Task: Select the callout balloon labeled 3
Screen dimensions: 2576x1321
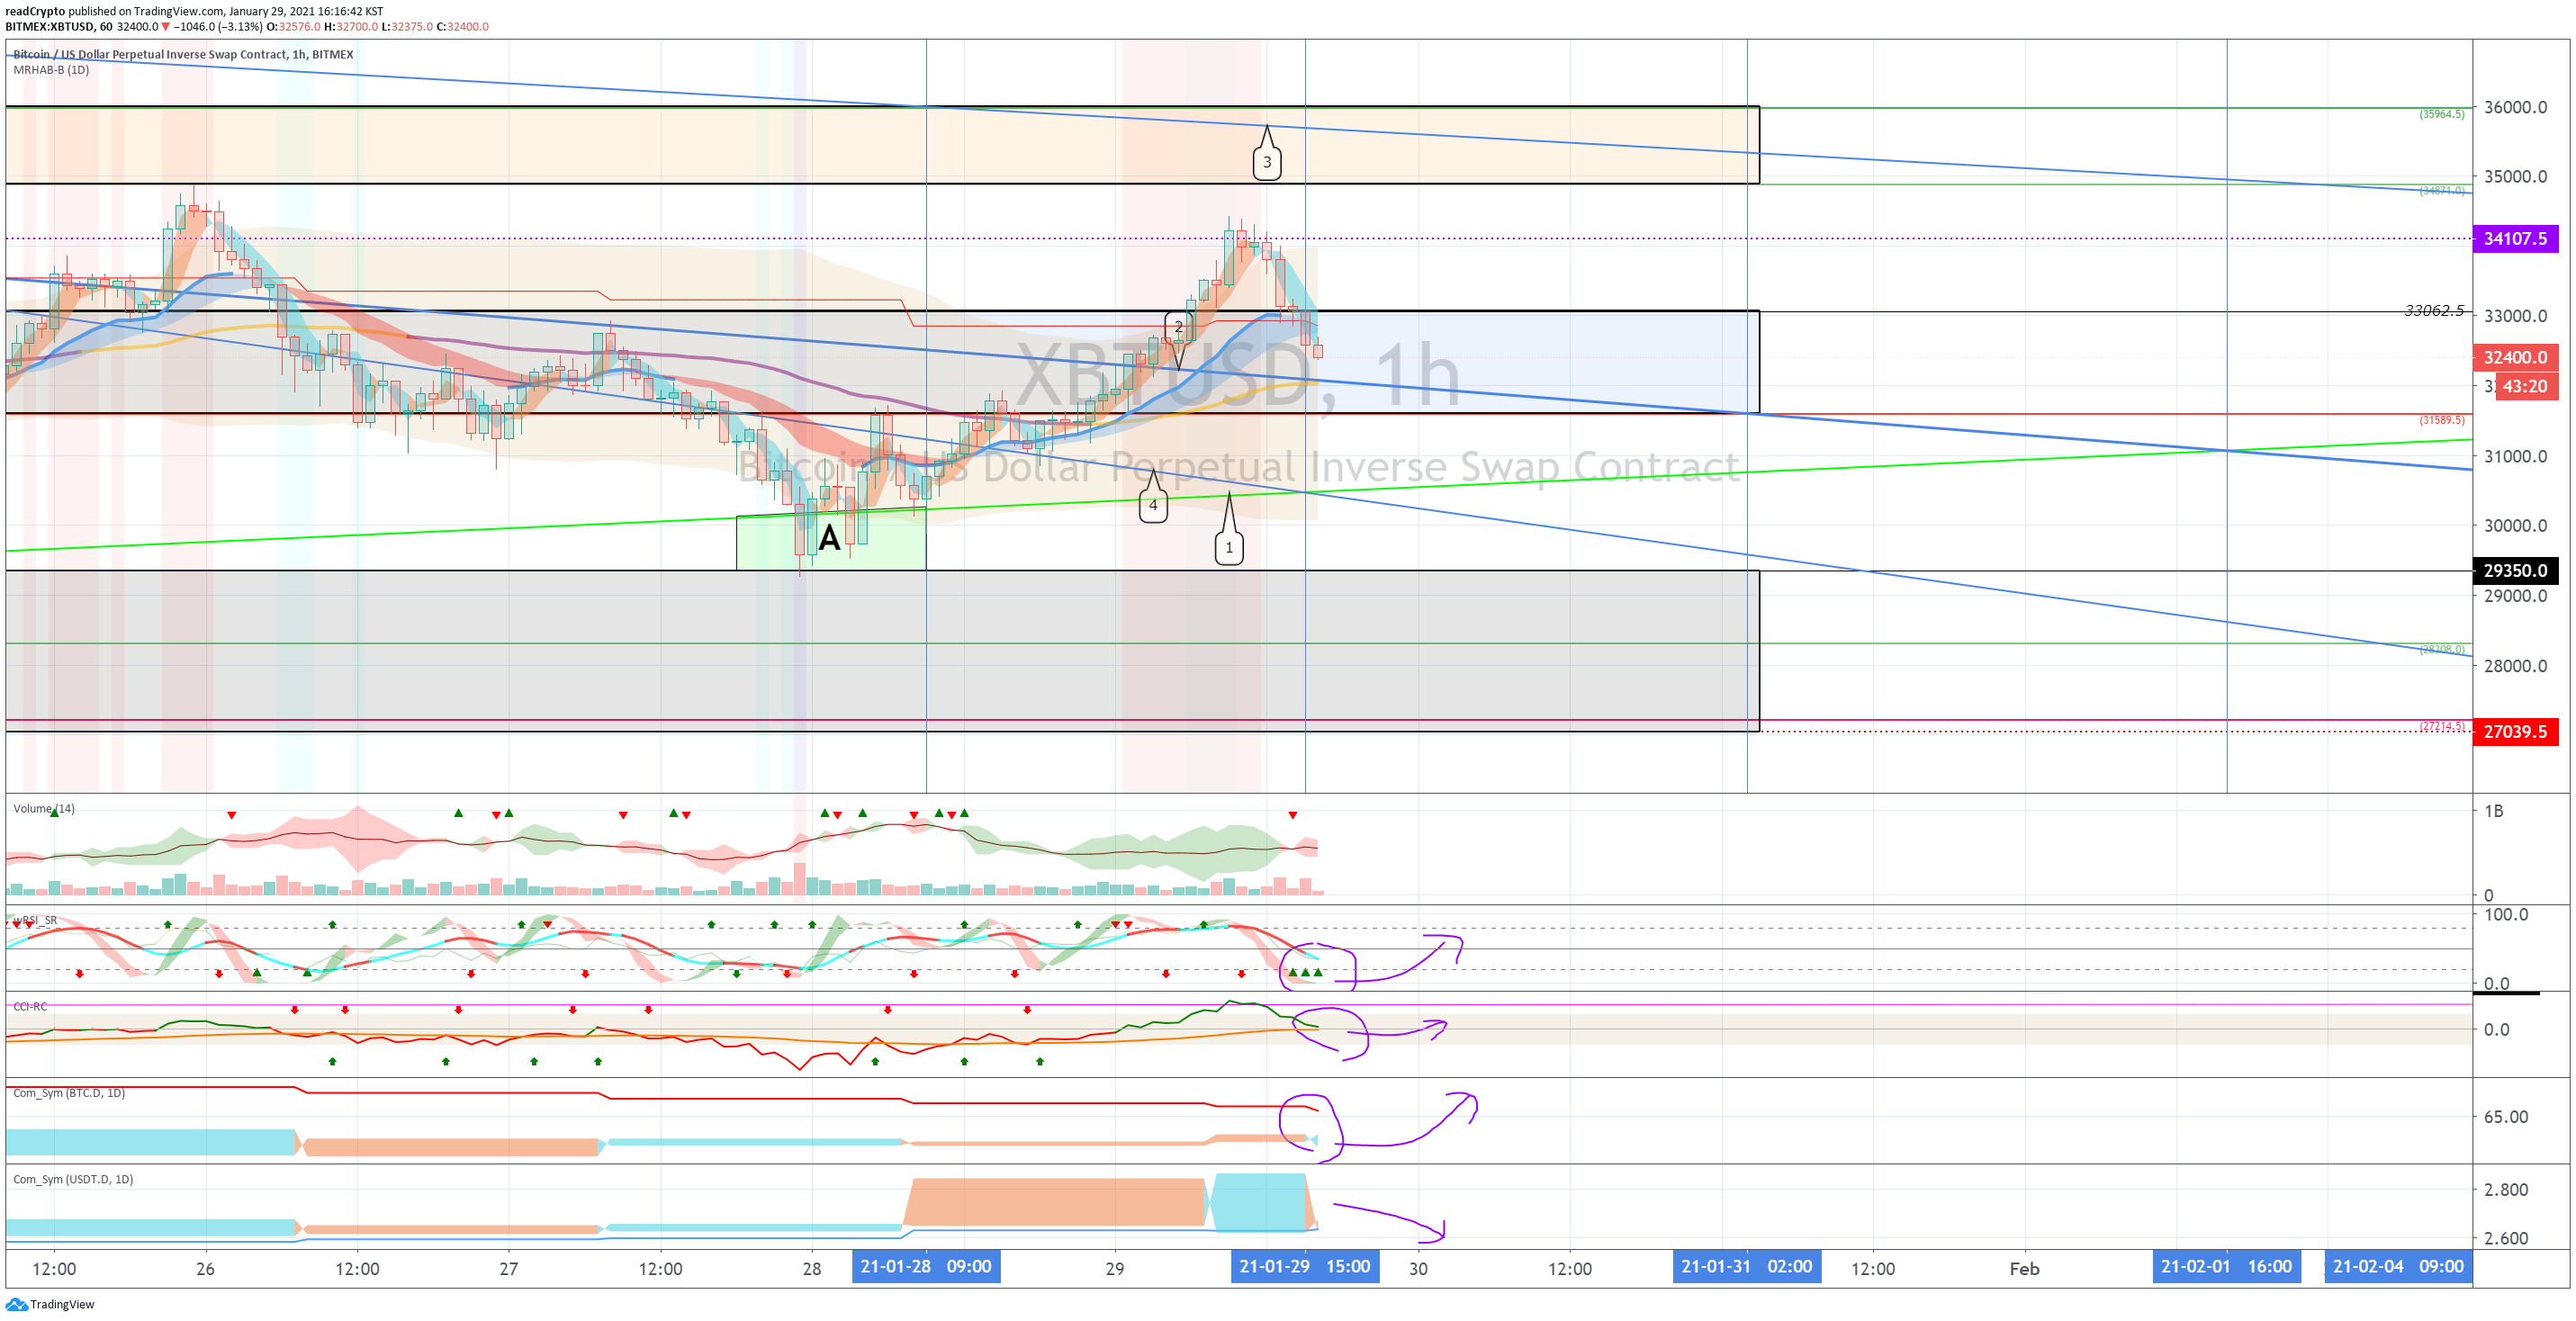Action: tap(1267, 162)
